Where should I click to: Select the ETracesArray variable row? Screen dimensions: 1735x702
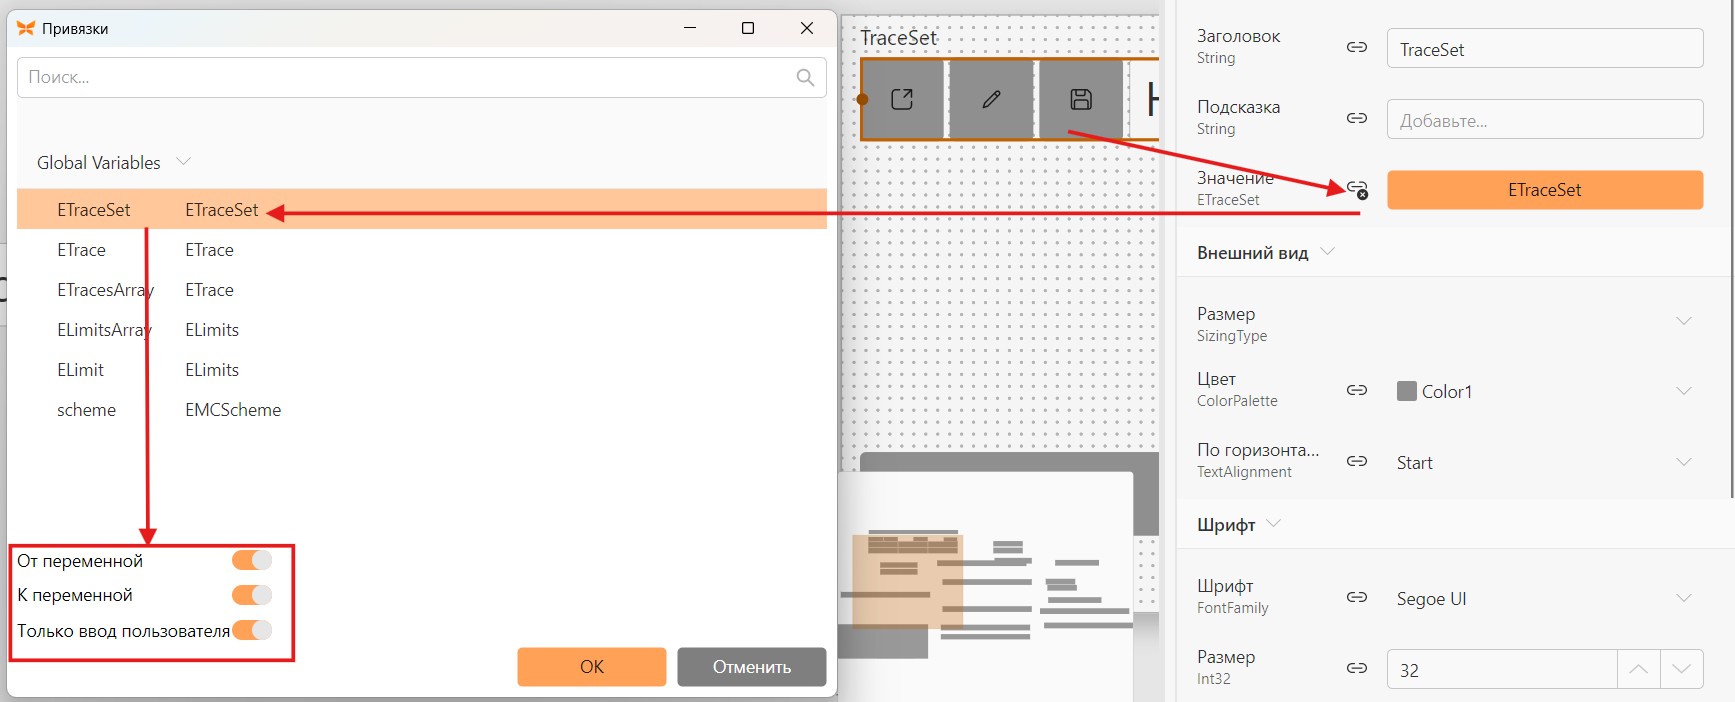[422, 290]
